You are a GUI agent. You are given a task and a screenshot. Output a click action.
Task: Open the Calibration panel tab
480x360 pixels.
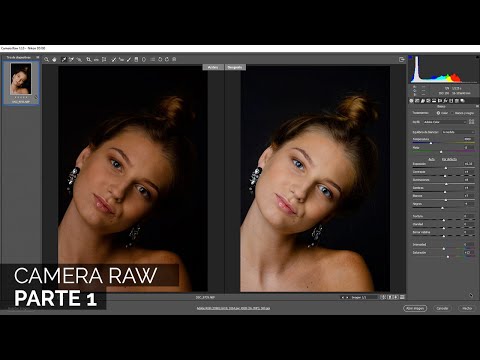451,101
